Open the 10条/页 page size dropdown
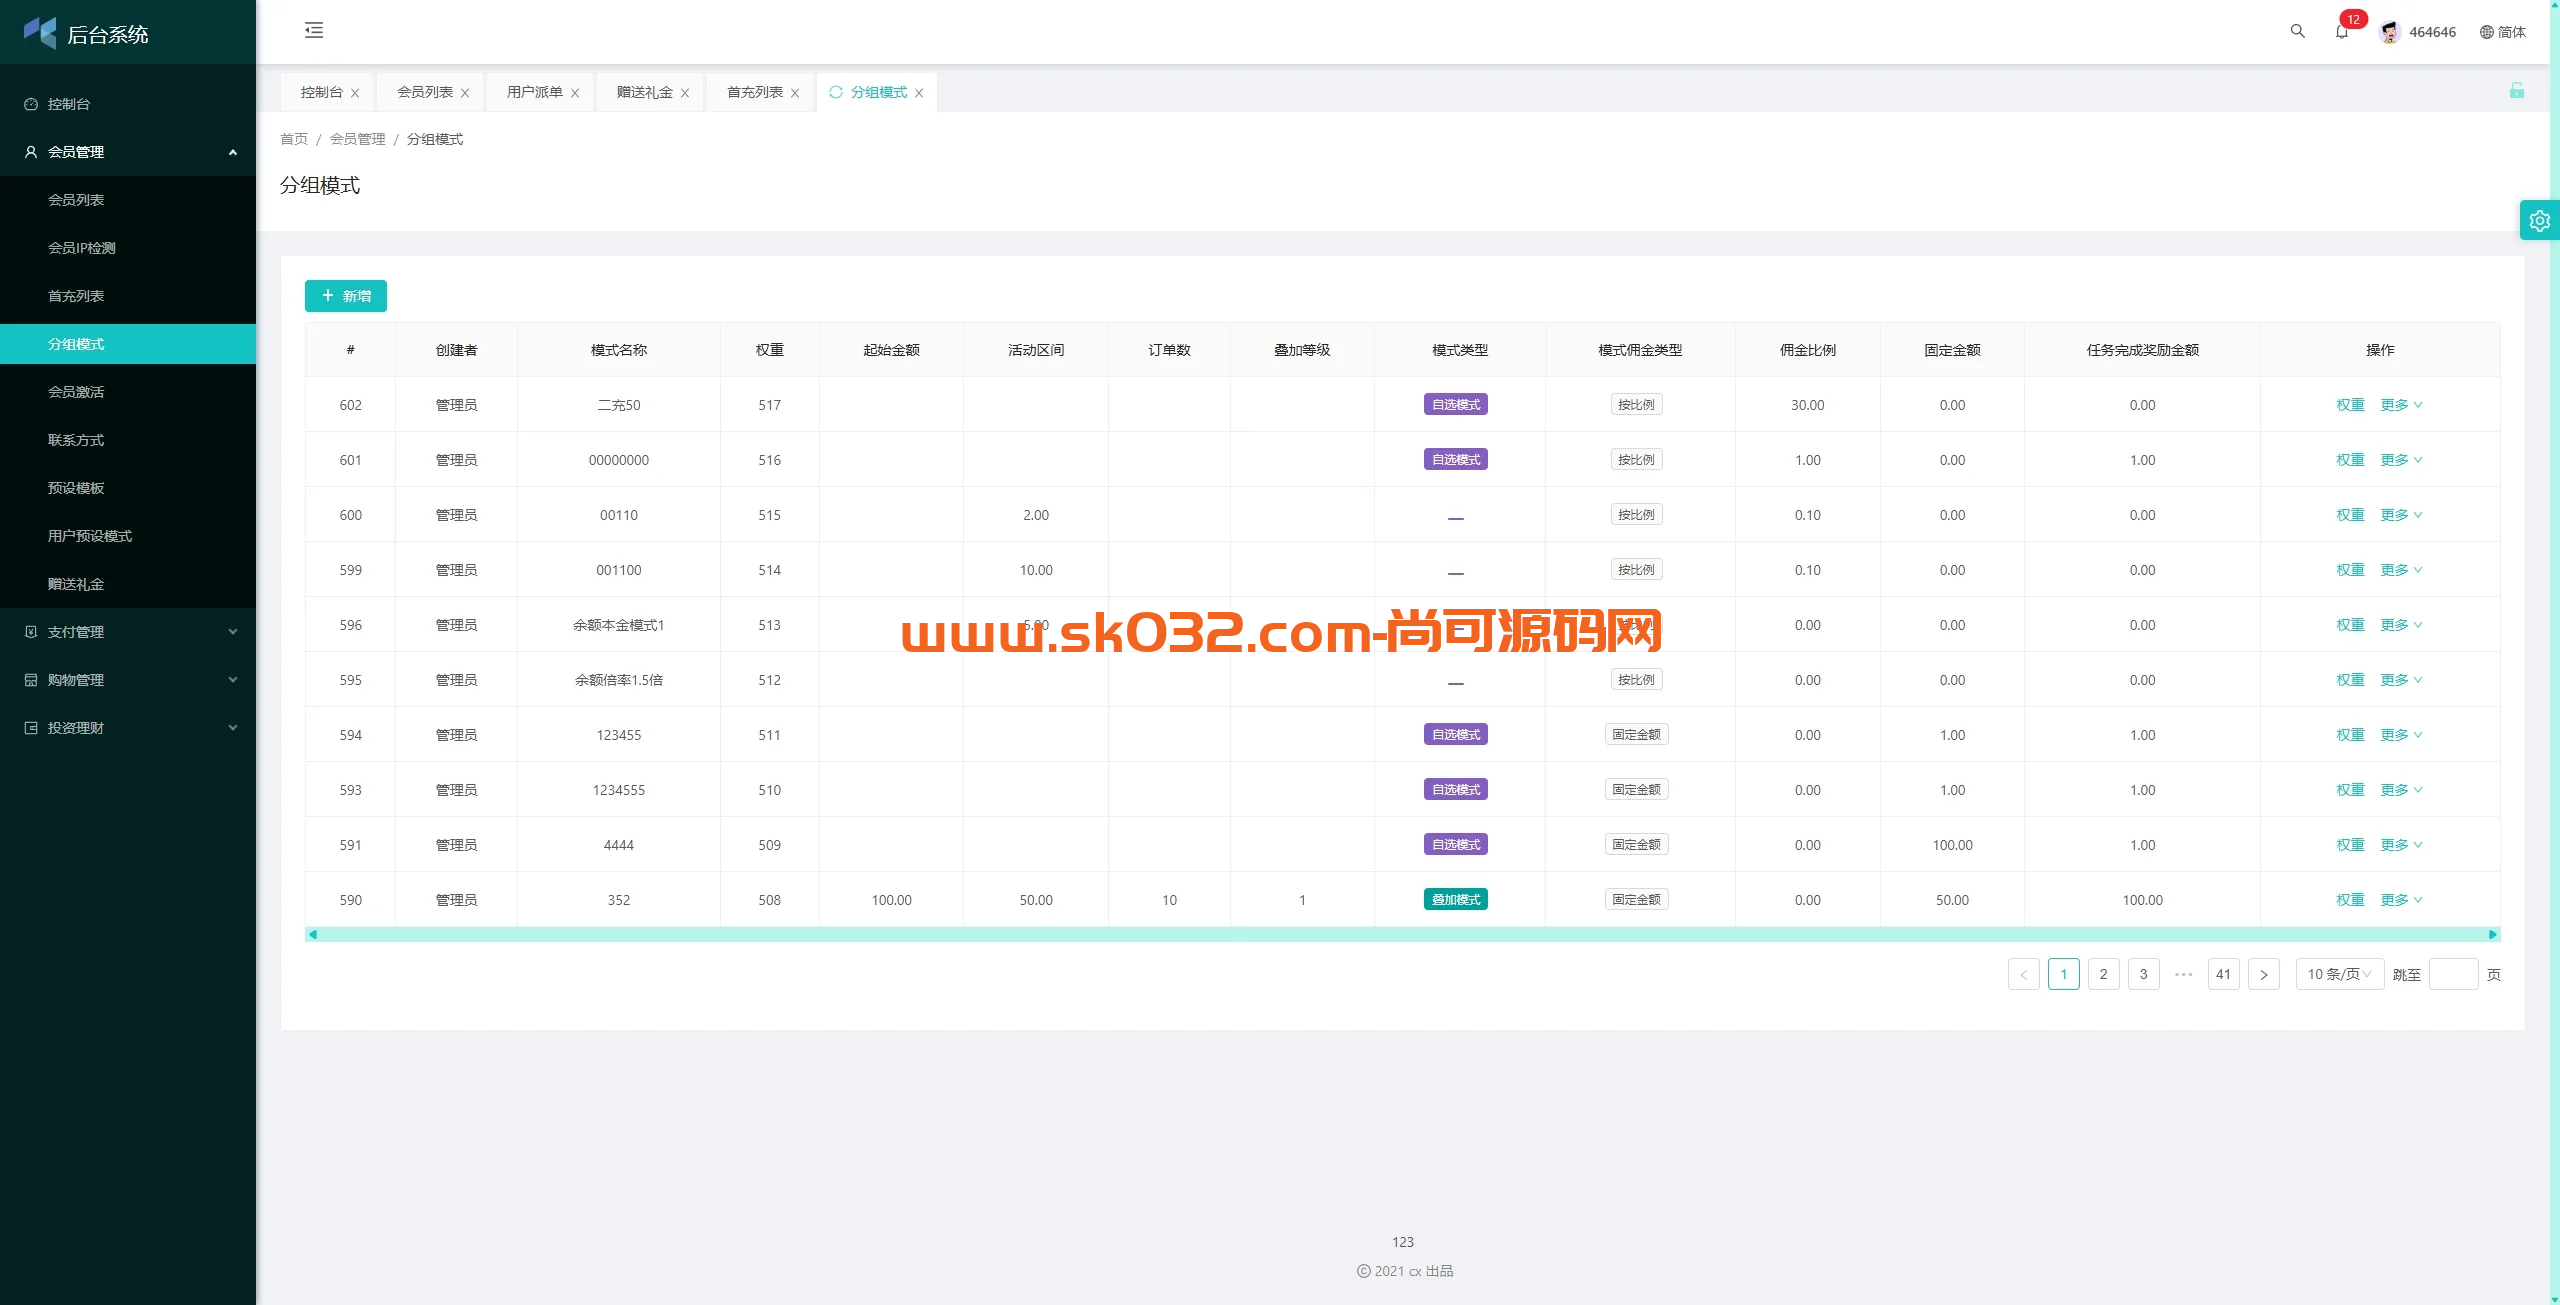Screen dimensions: 2560x1305 [x=2339, y=973]
